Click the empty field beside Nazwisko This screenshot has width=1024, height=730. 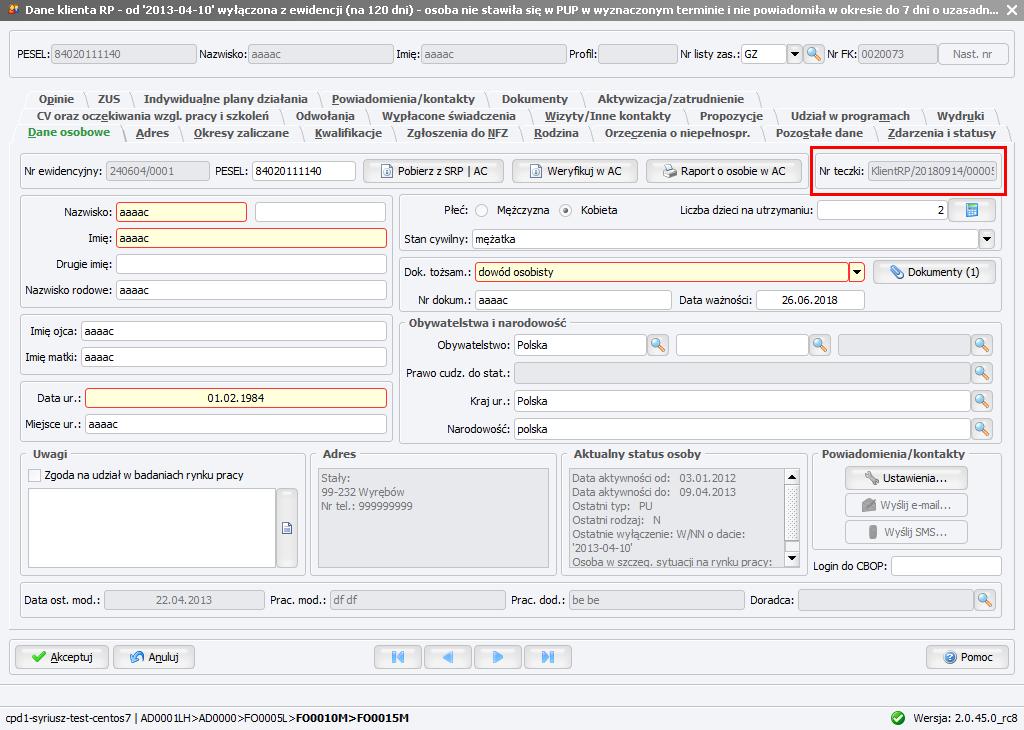(320, 212)
